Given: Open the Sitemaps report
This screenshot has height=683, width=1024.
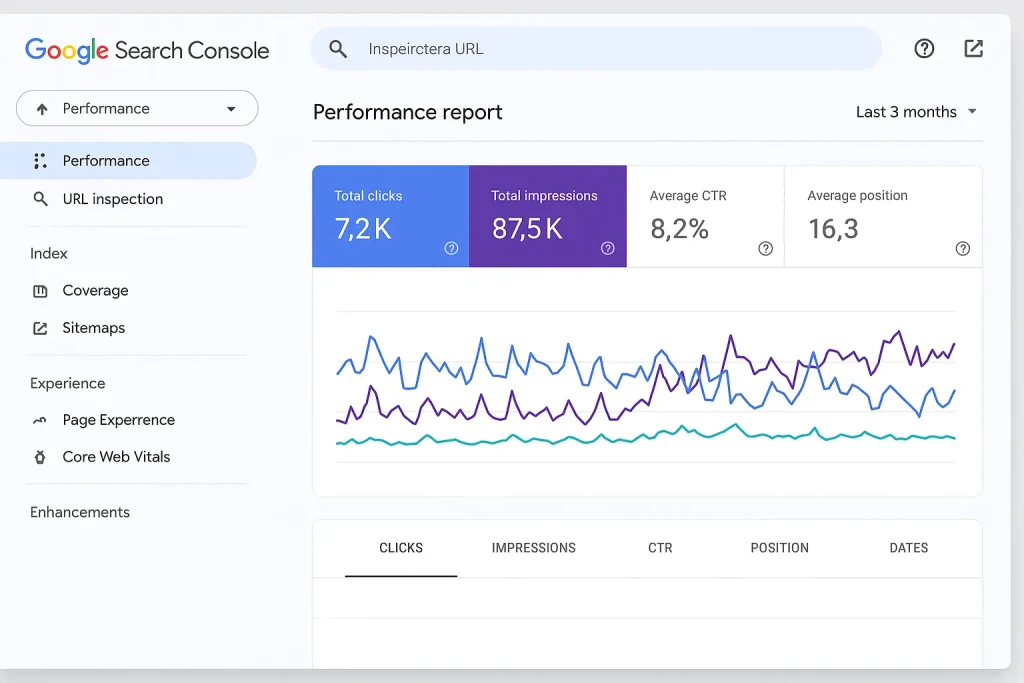Looking at the screenshot, I should 94,327.
